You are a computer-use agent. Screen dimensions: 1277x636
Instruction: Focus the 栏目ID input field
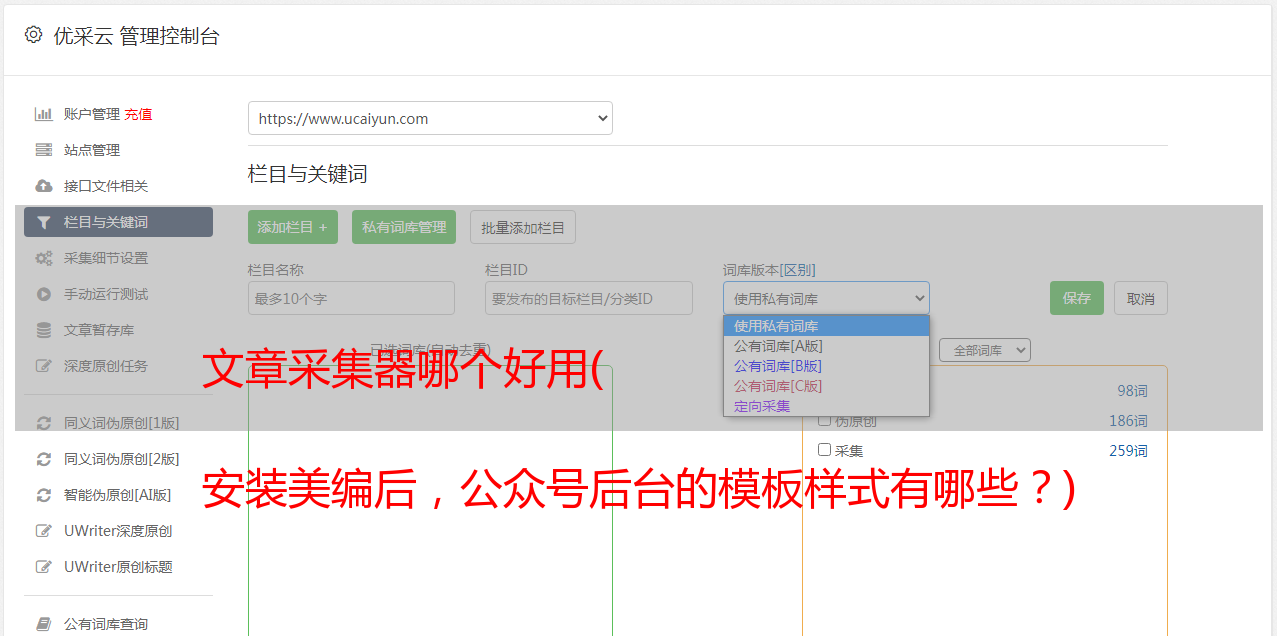click(x=589, y=298)
